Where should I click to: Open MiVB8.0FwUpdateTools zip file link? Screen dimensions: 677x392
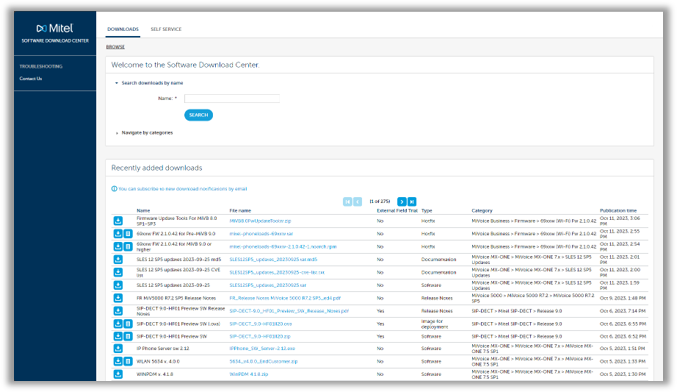click(x=260, y=221)
